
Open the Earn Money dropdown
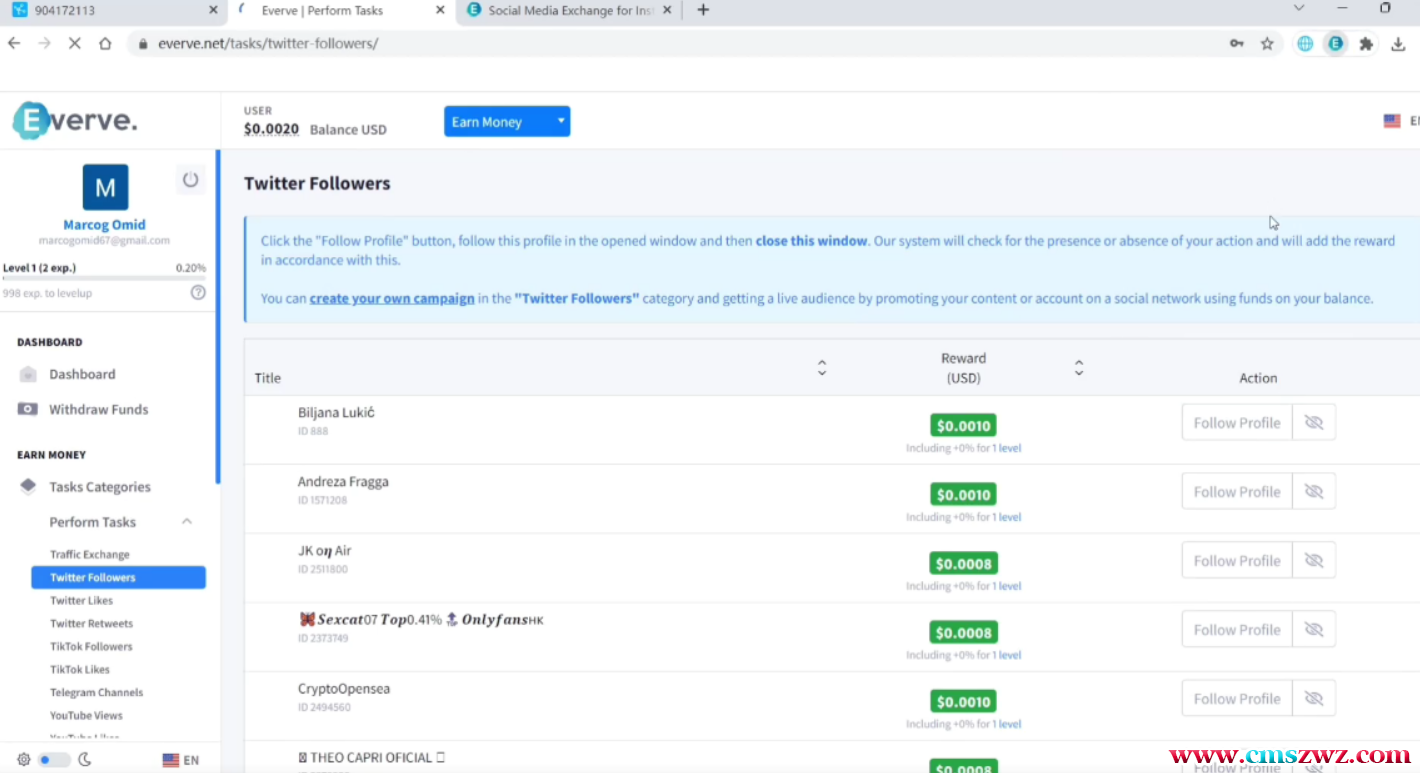click(506, 122)
